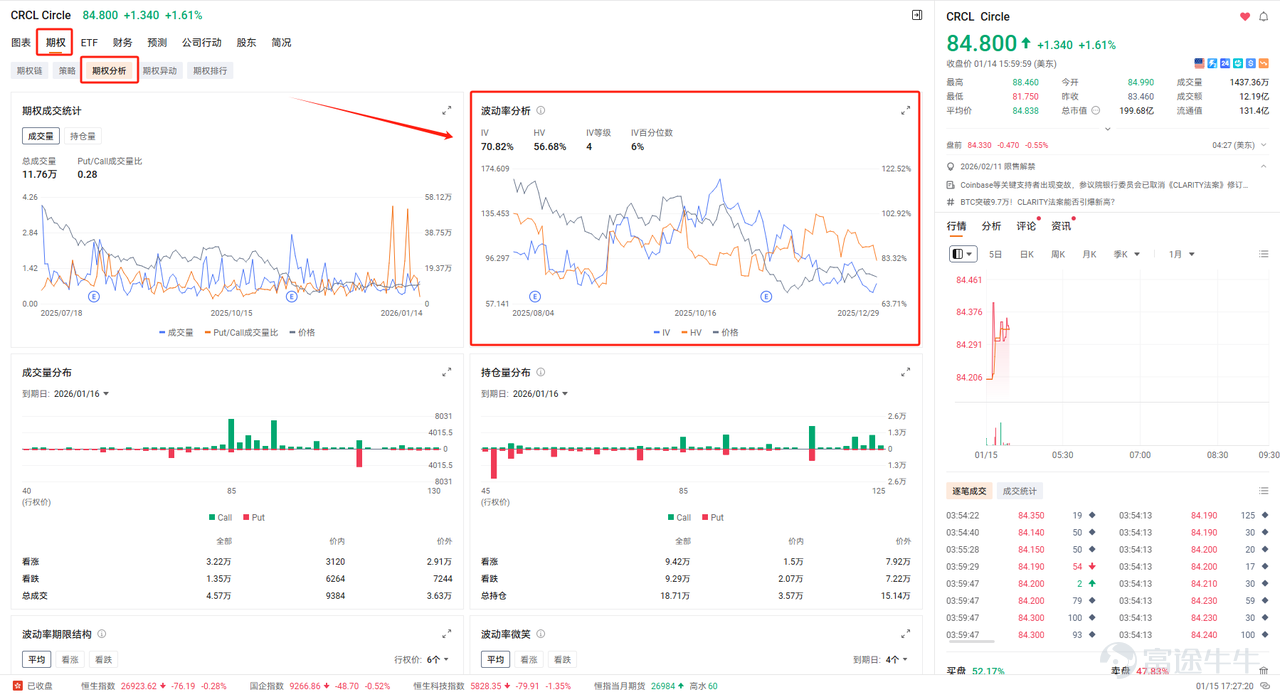1280x697 pixels.
Task: Open the Coinbase CLARITY法案 news headline
Action: [x=1104, y=185]
